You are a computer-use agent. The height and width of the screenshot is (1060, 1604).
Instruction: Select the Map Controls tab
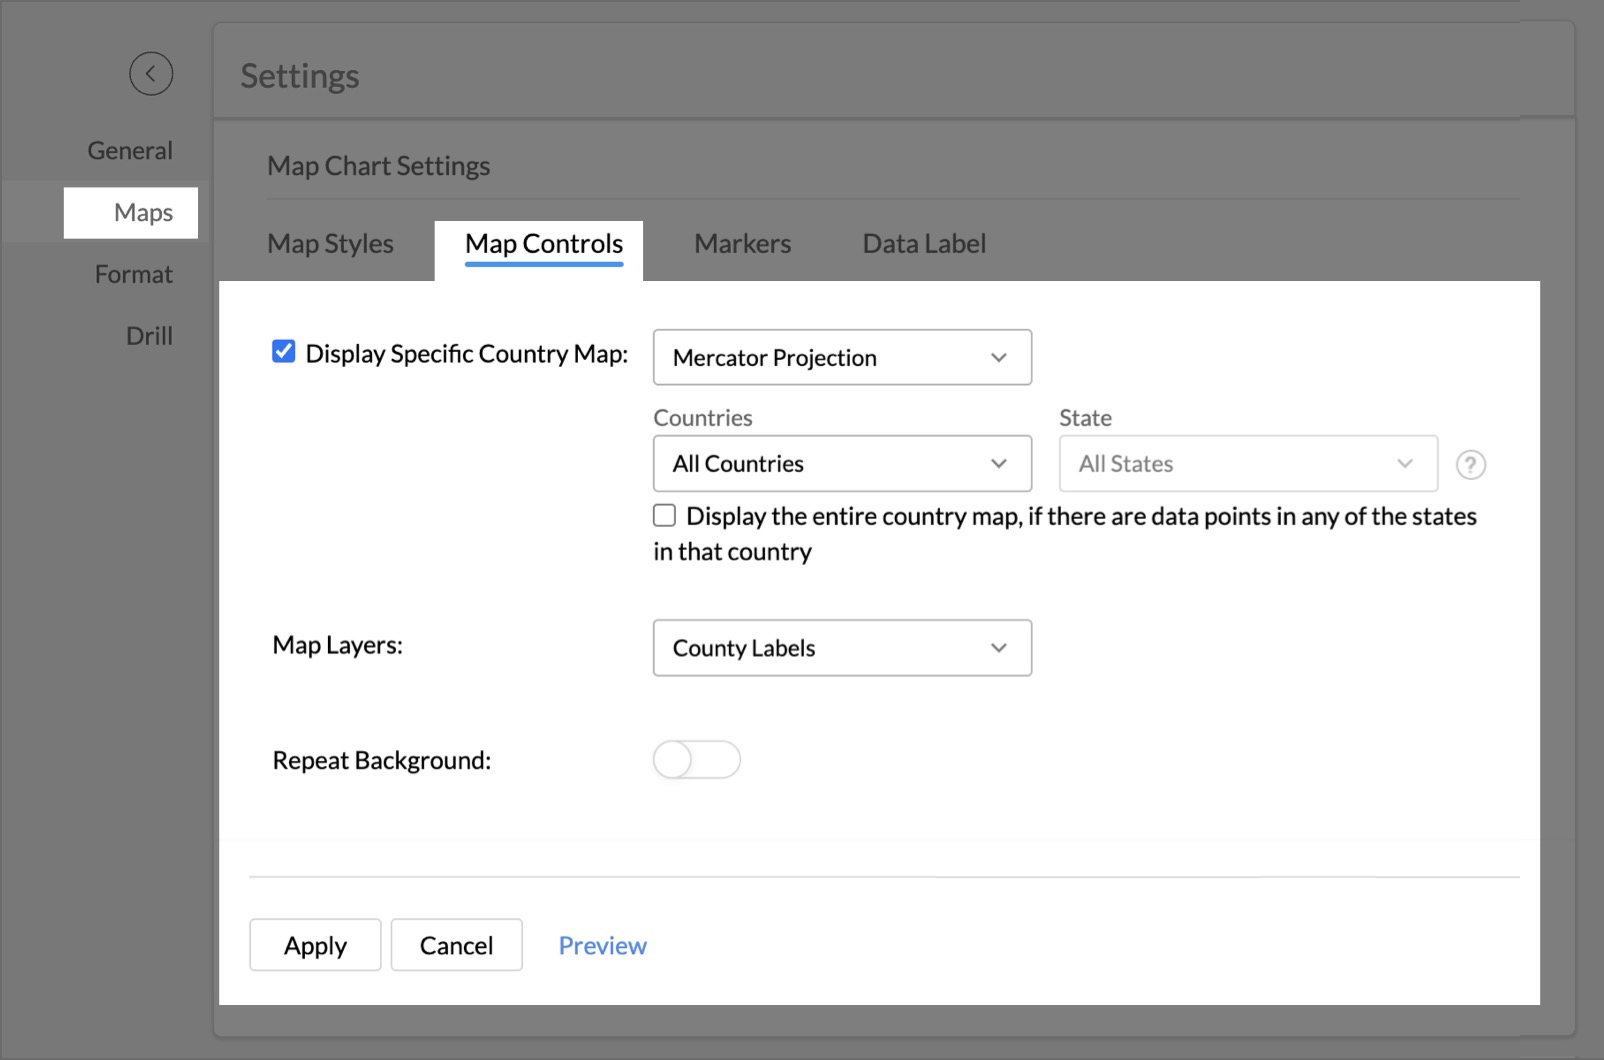coord(544,244)
